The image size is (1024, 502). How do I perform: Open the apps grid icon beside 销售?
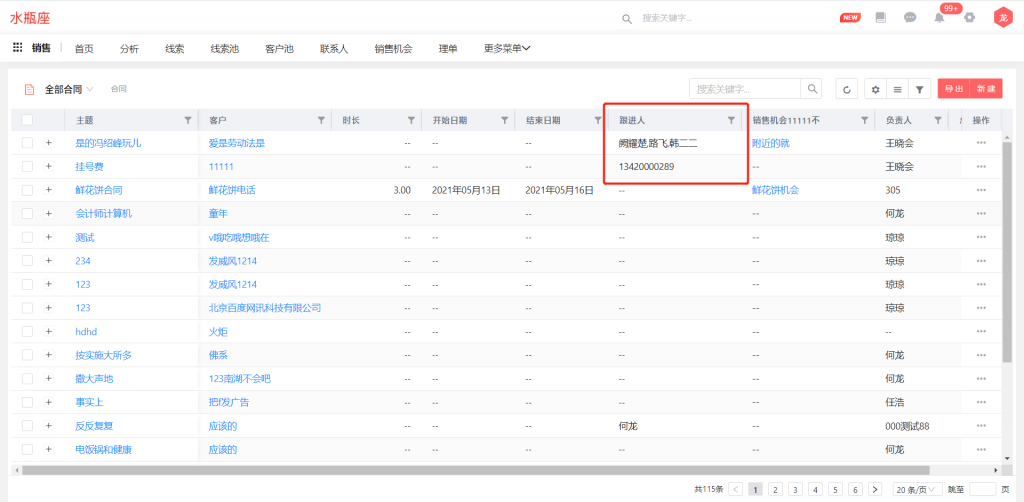tap(17, 47)
